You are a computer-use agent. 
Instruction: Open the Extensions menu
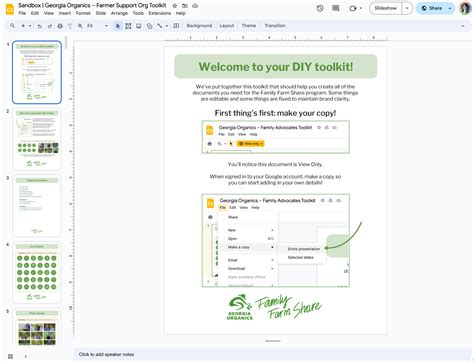(x=160, y=13)
